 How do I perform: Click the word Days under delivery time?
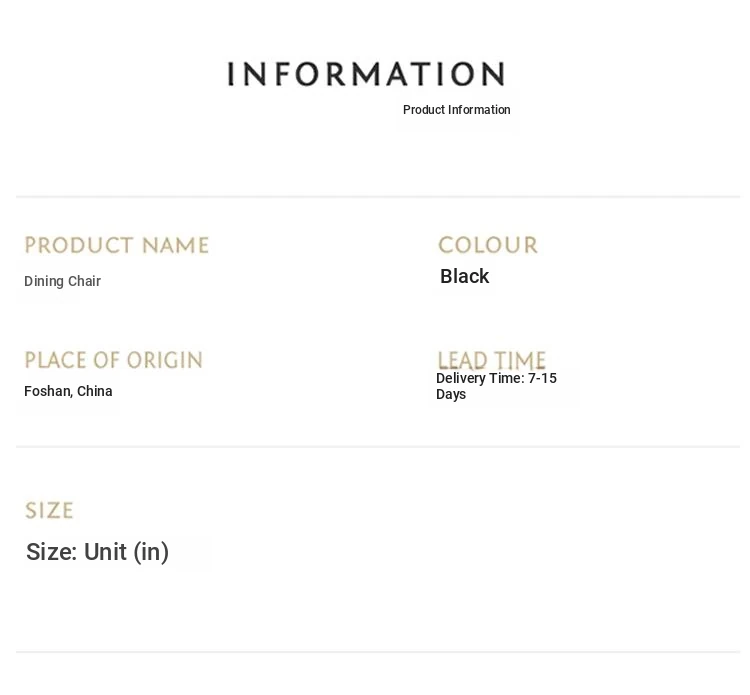pyautogui.click(x=451, y=395)
